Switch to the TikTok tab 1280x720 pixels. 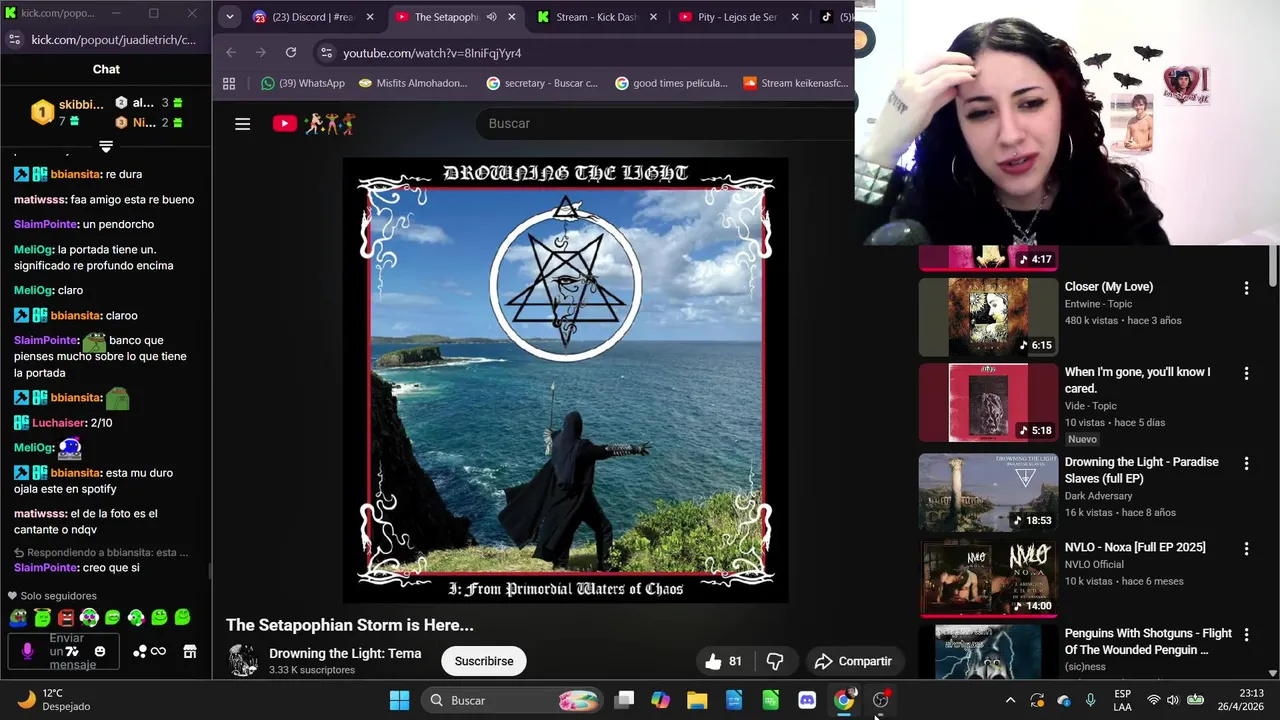click(x=835, y=17)
